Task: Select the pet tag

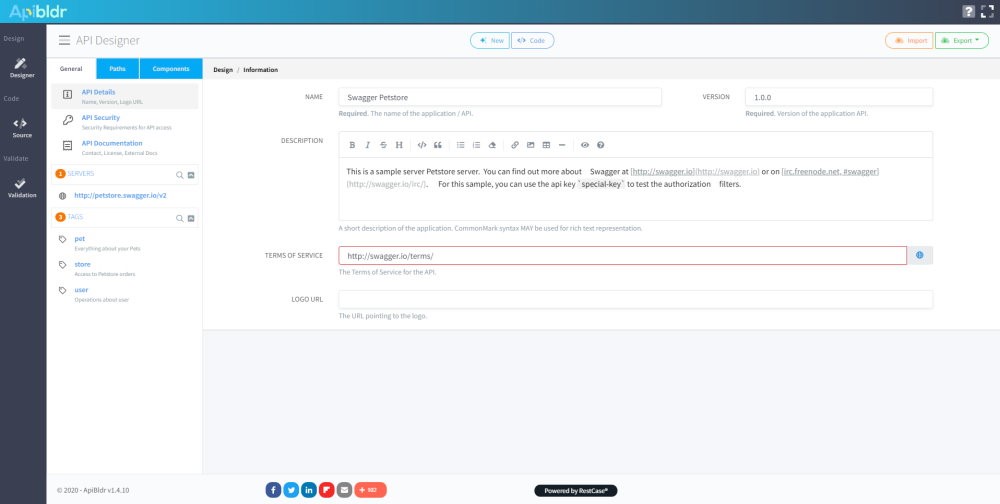Action: click(x=80, y=239)
